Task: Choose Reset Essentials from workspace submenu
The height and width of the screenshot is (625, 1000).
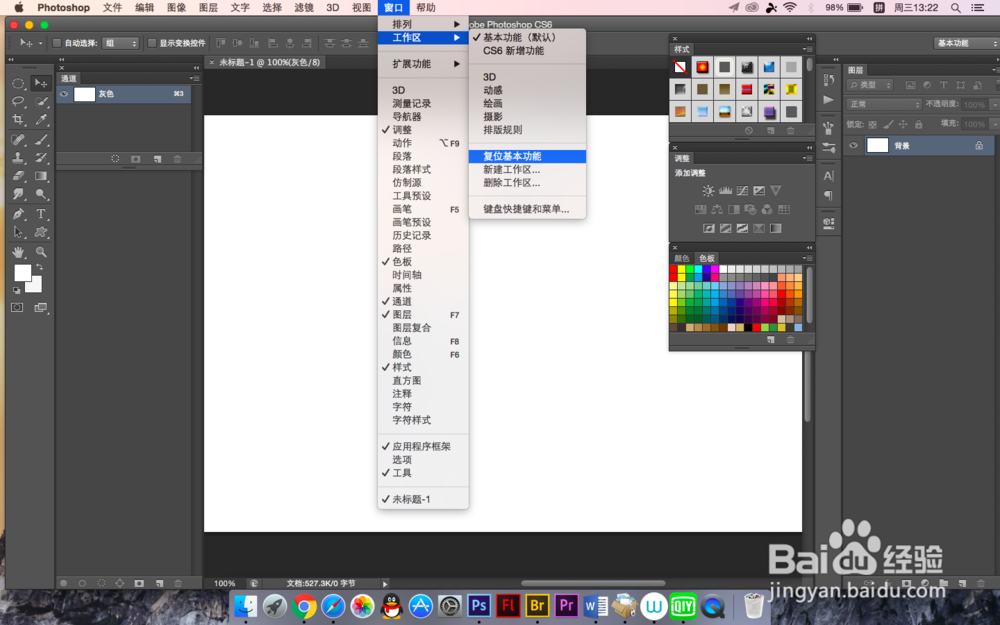Action: (527, 156)
